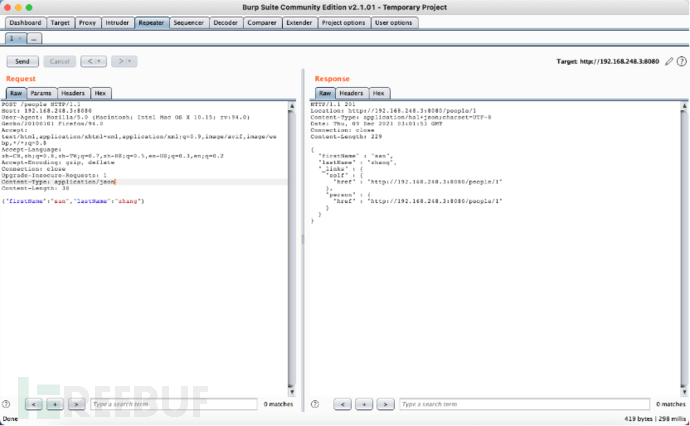
Task: Click the request pane scrollbar
Action: point(291,249)
